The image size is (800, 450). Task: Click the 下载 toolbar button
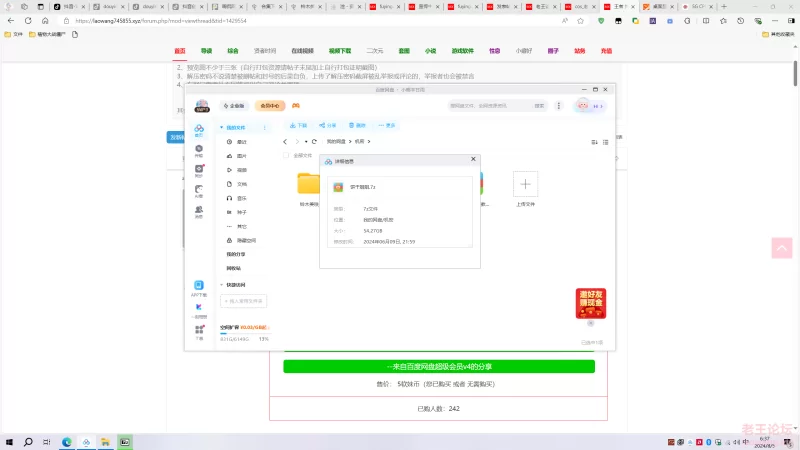[298, 126]
